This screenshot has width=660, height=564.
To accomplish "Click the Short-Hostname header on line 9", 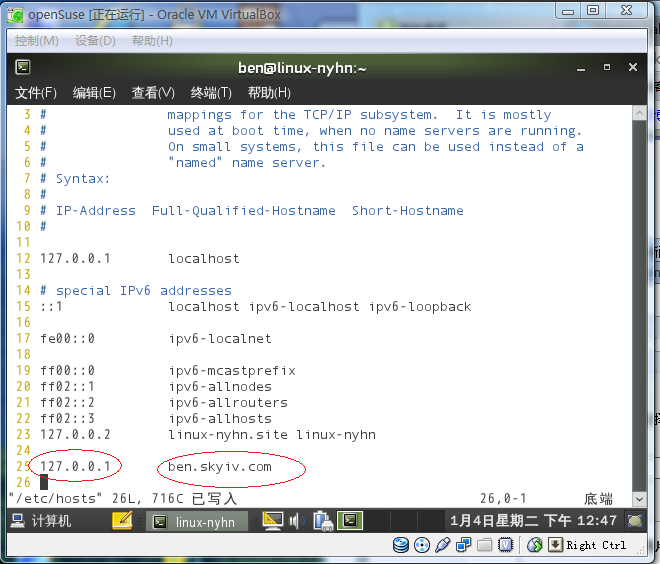I will [x=408, y=210].
